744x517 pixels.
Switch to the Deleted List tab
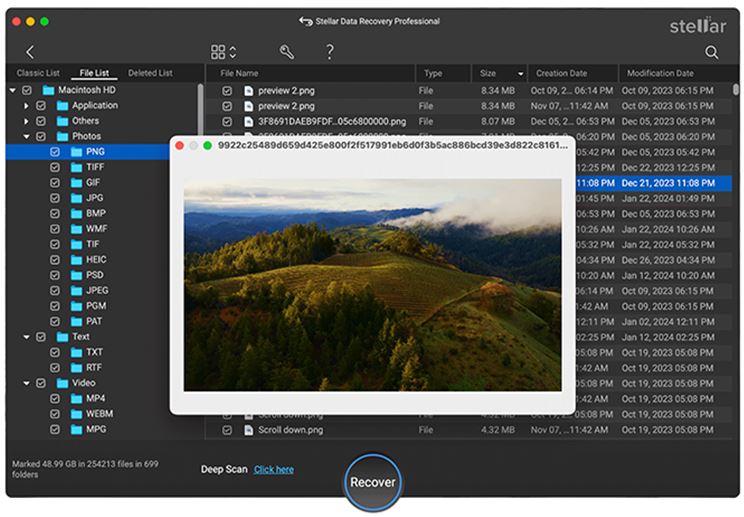coord(150,73)
